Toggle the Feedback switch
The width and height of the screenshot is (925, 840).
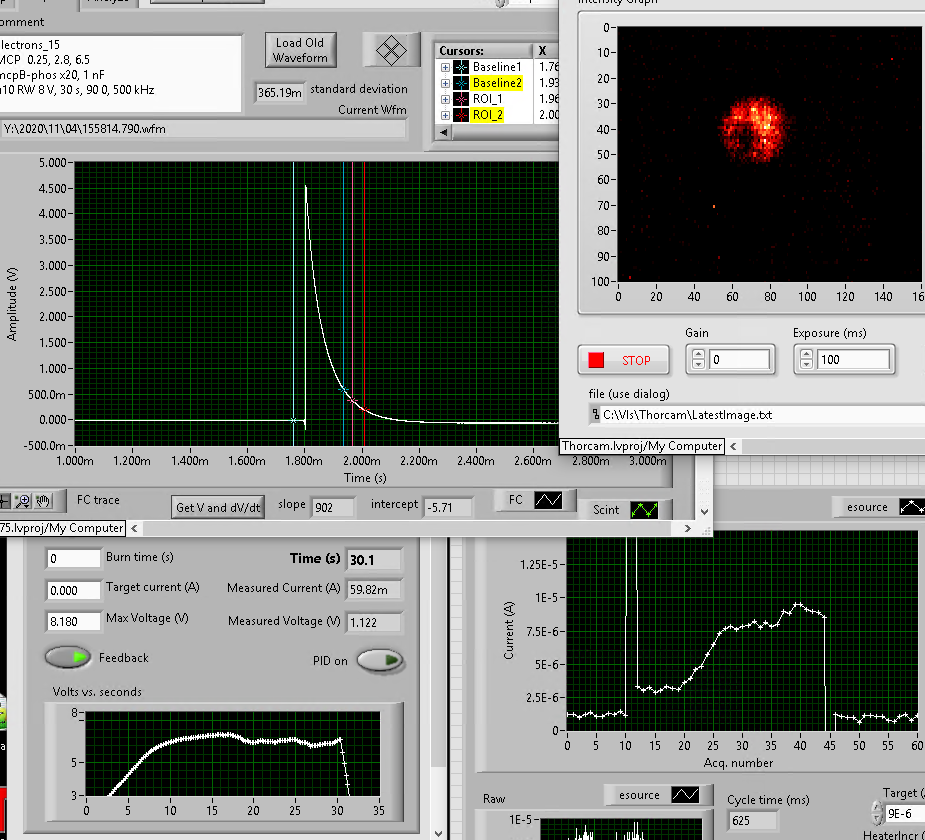pyautogui.click(x=68, y=657)
